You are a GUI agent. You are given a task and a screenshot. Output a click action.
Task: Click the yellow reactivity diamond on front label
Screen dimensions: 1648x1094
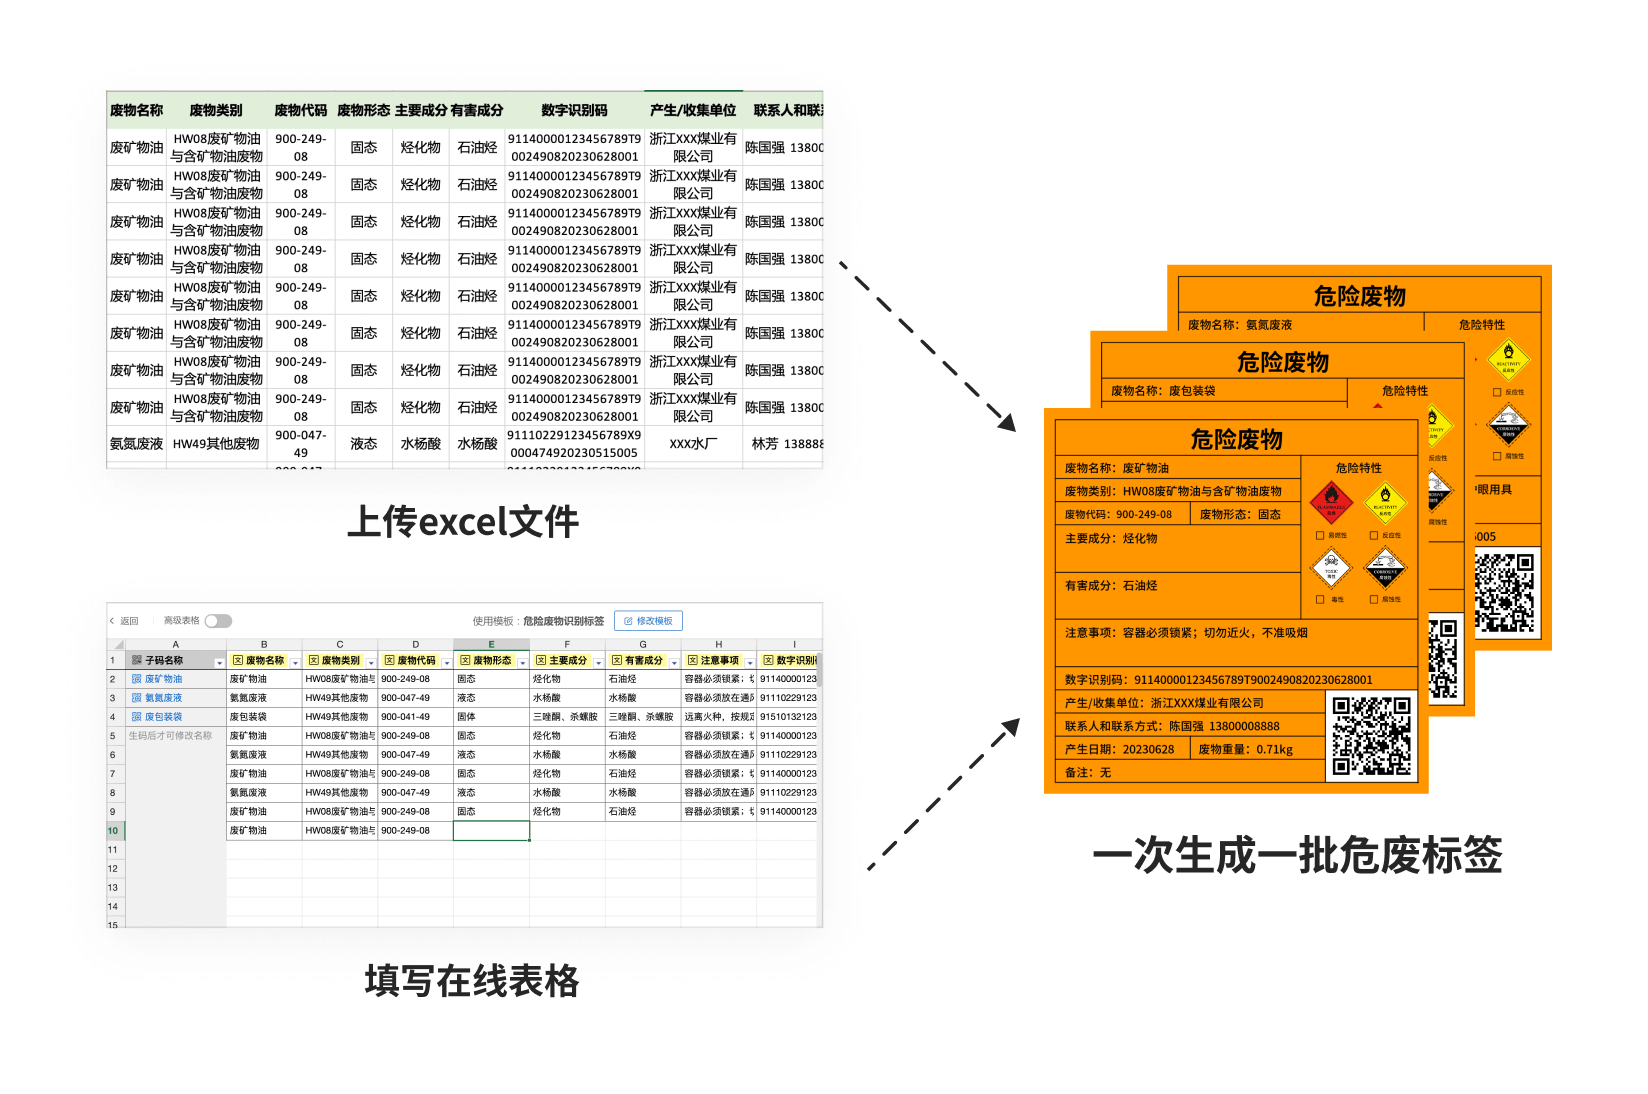pyautogui.click(x=1385, y=502)
